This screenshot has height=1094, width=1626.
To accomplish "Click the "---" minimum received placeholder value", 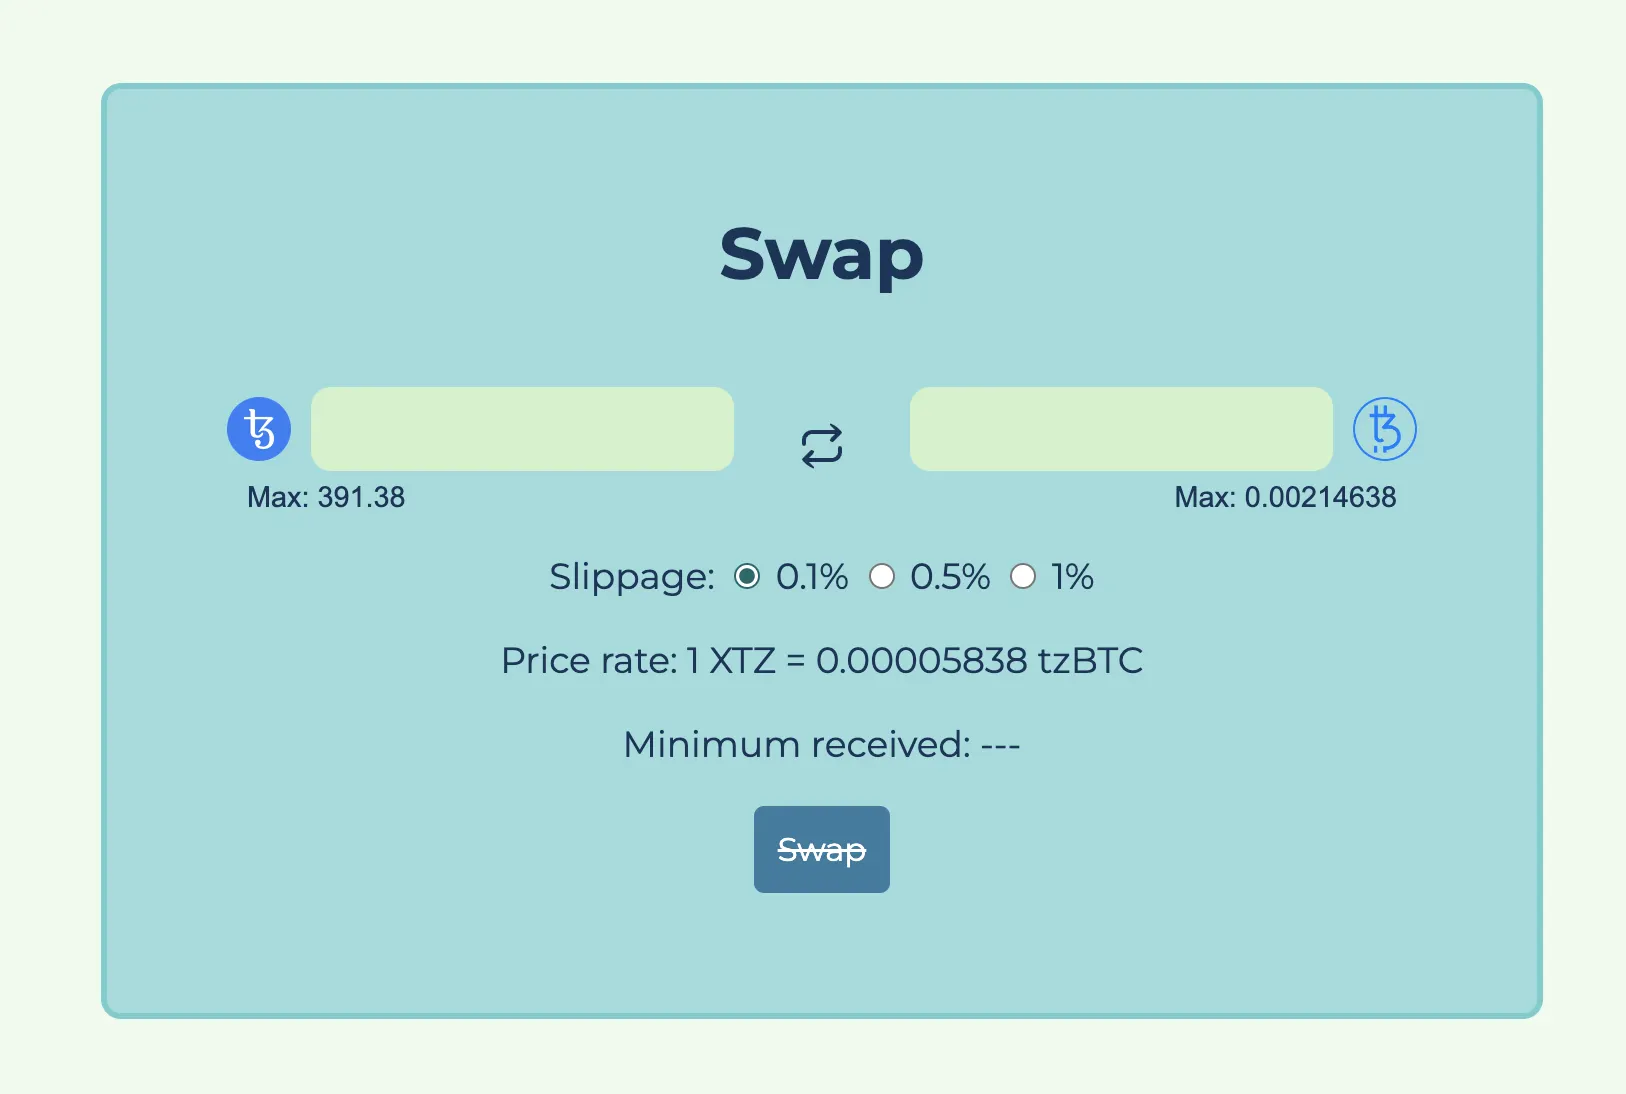I will (x=1000, y=745).
